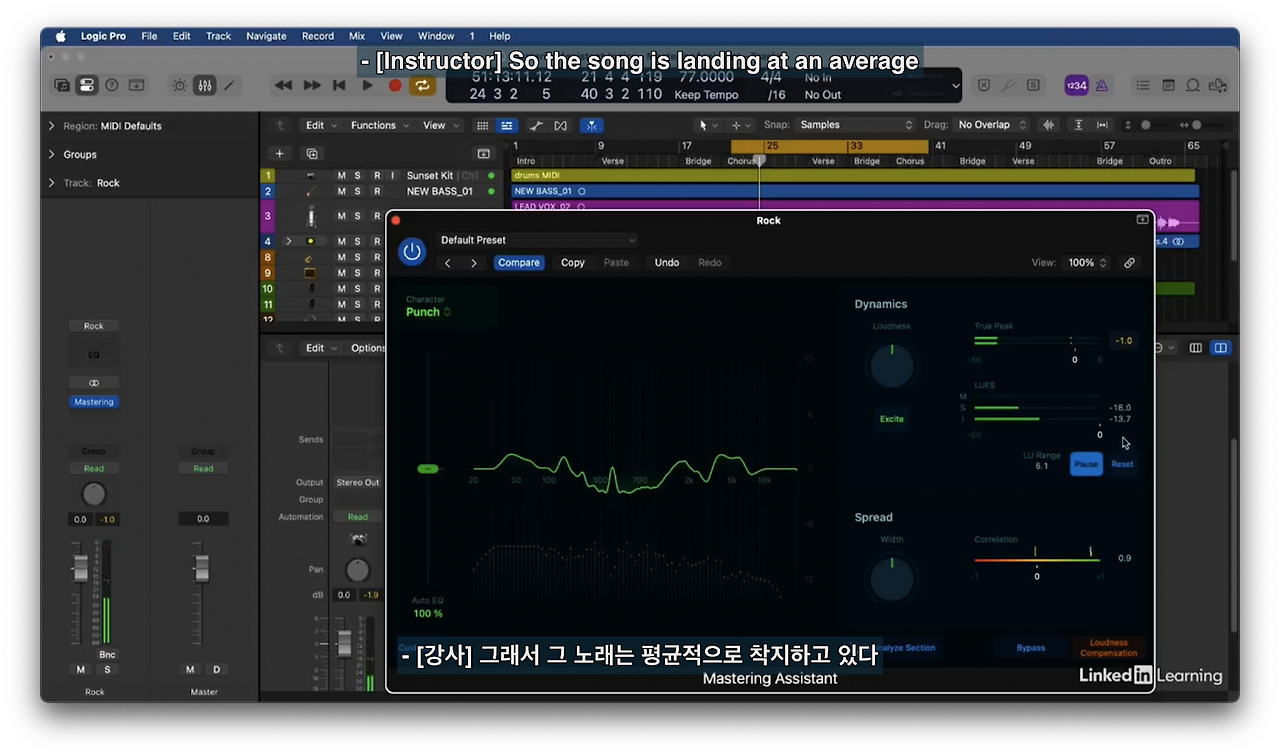Open the media Browsers icon
Screen dimensions: 1280x756
pos(1217,86)
